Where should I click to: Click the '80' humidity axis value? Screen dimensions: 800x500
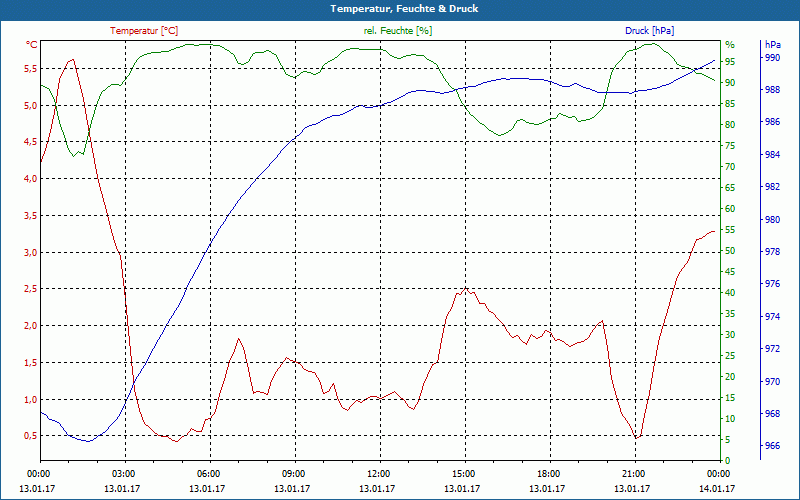[x=730, y=124]
